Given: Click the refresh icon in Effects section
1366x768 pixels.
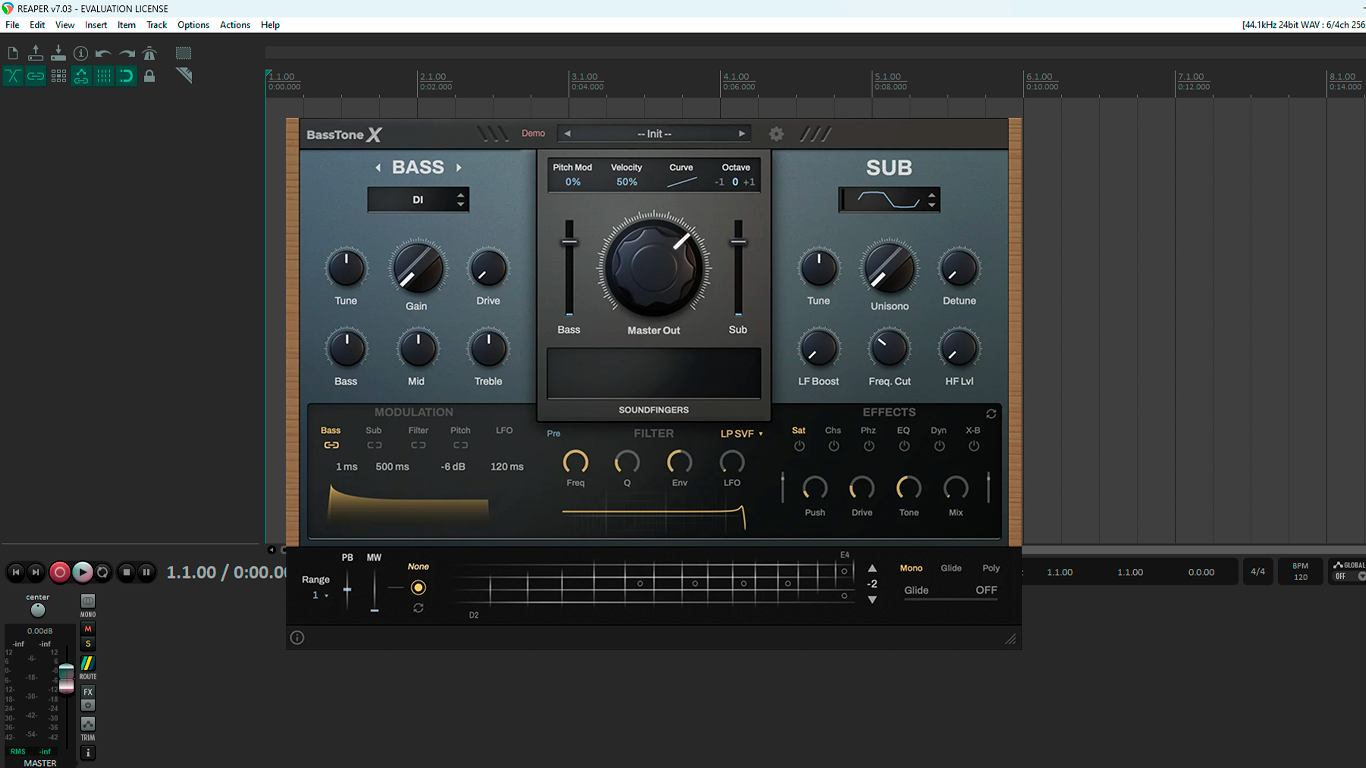Looking at the screenshot, I should coord(991,413).
